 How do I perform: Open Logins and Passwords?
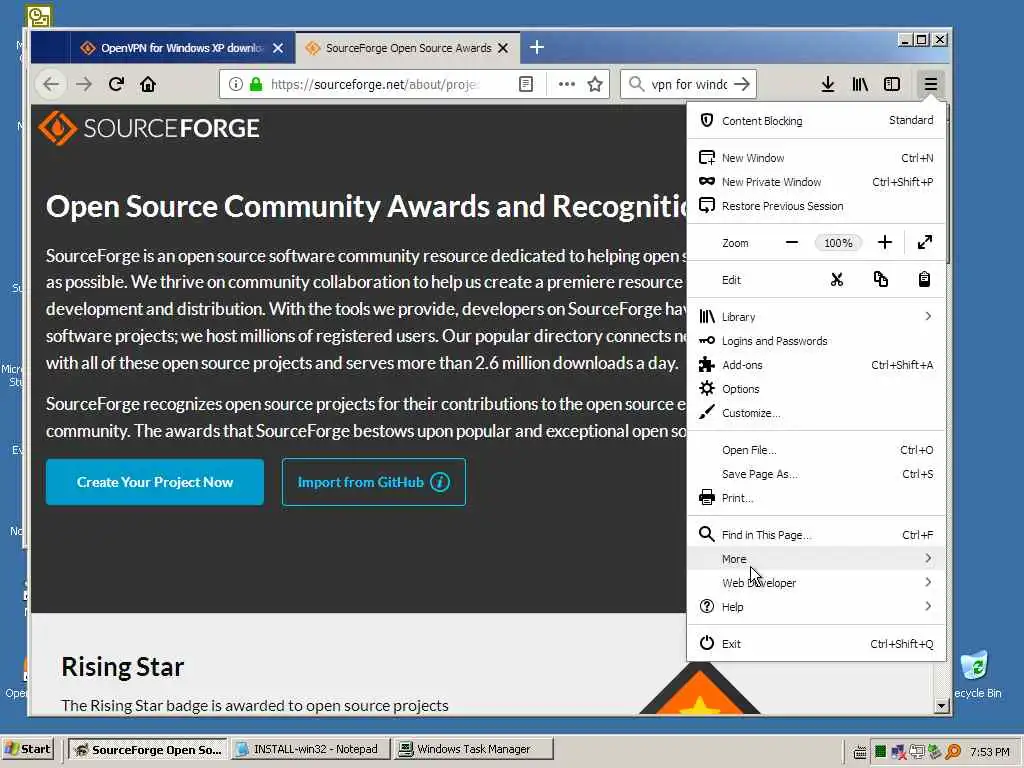pyautogui.click(x=816, y=341)
